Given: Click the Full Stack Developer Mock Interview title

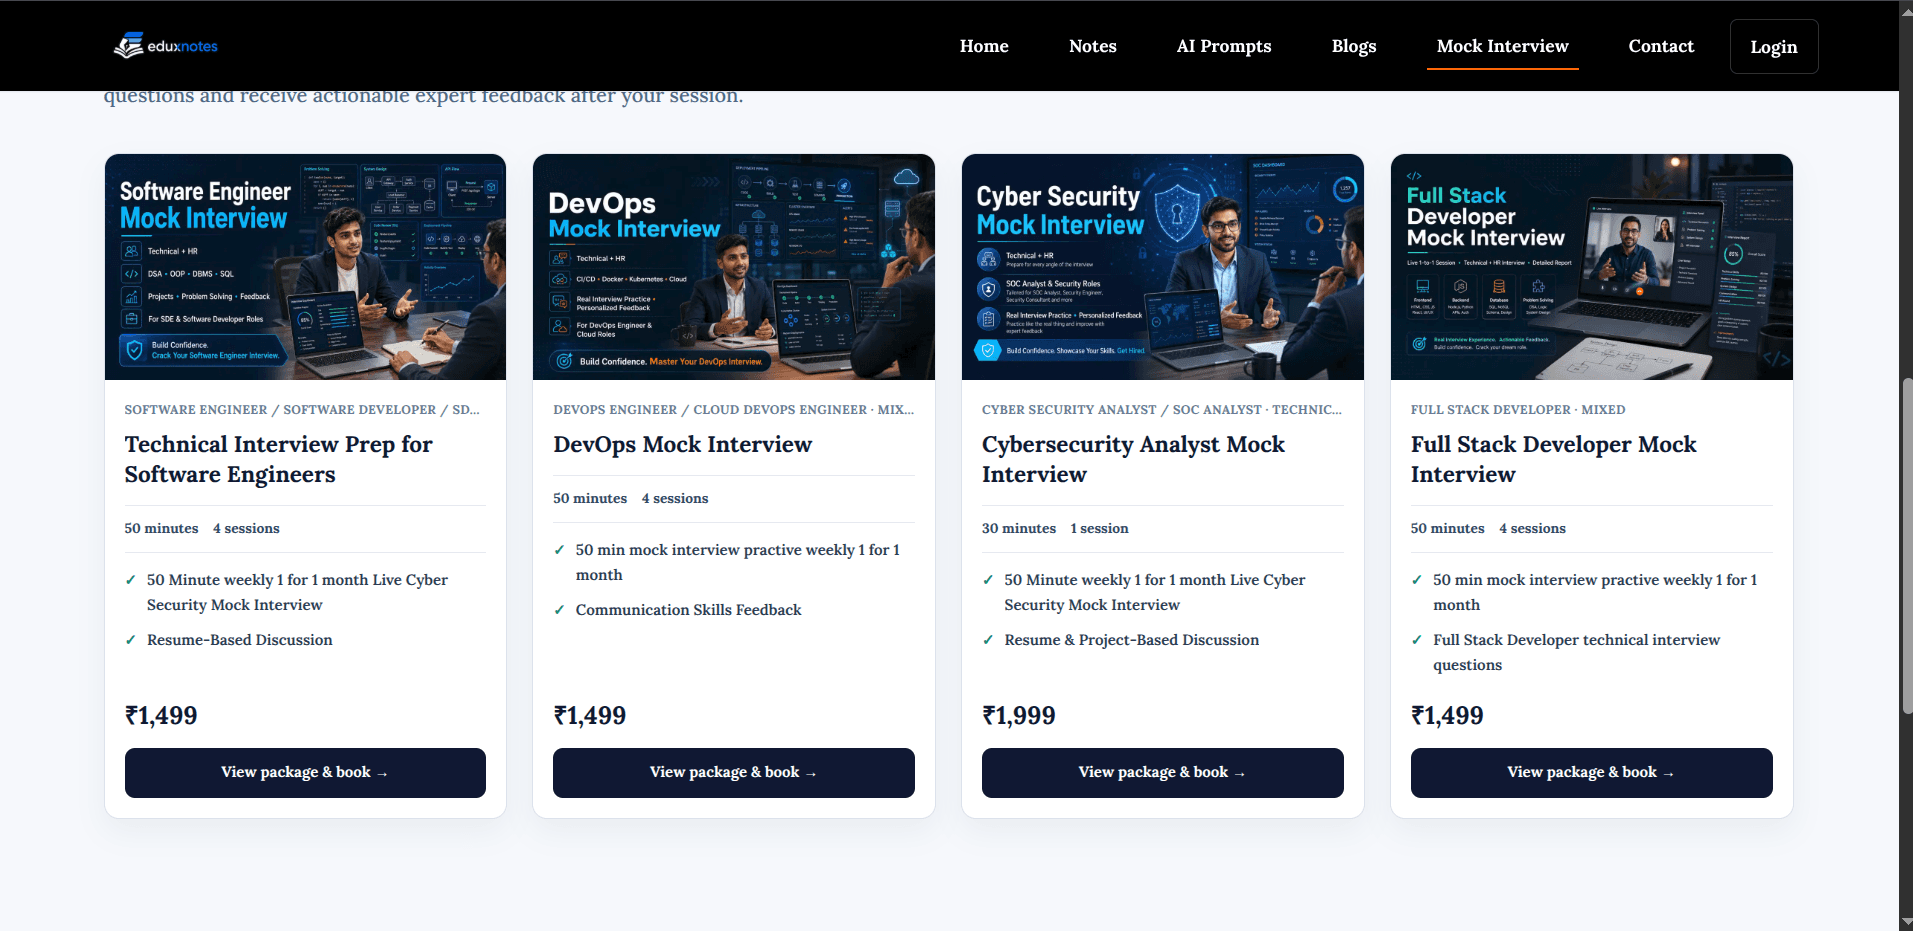Looking at the screenshot, I should (1553, 459).
